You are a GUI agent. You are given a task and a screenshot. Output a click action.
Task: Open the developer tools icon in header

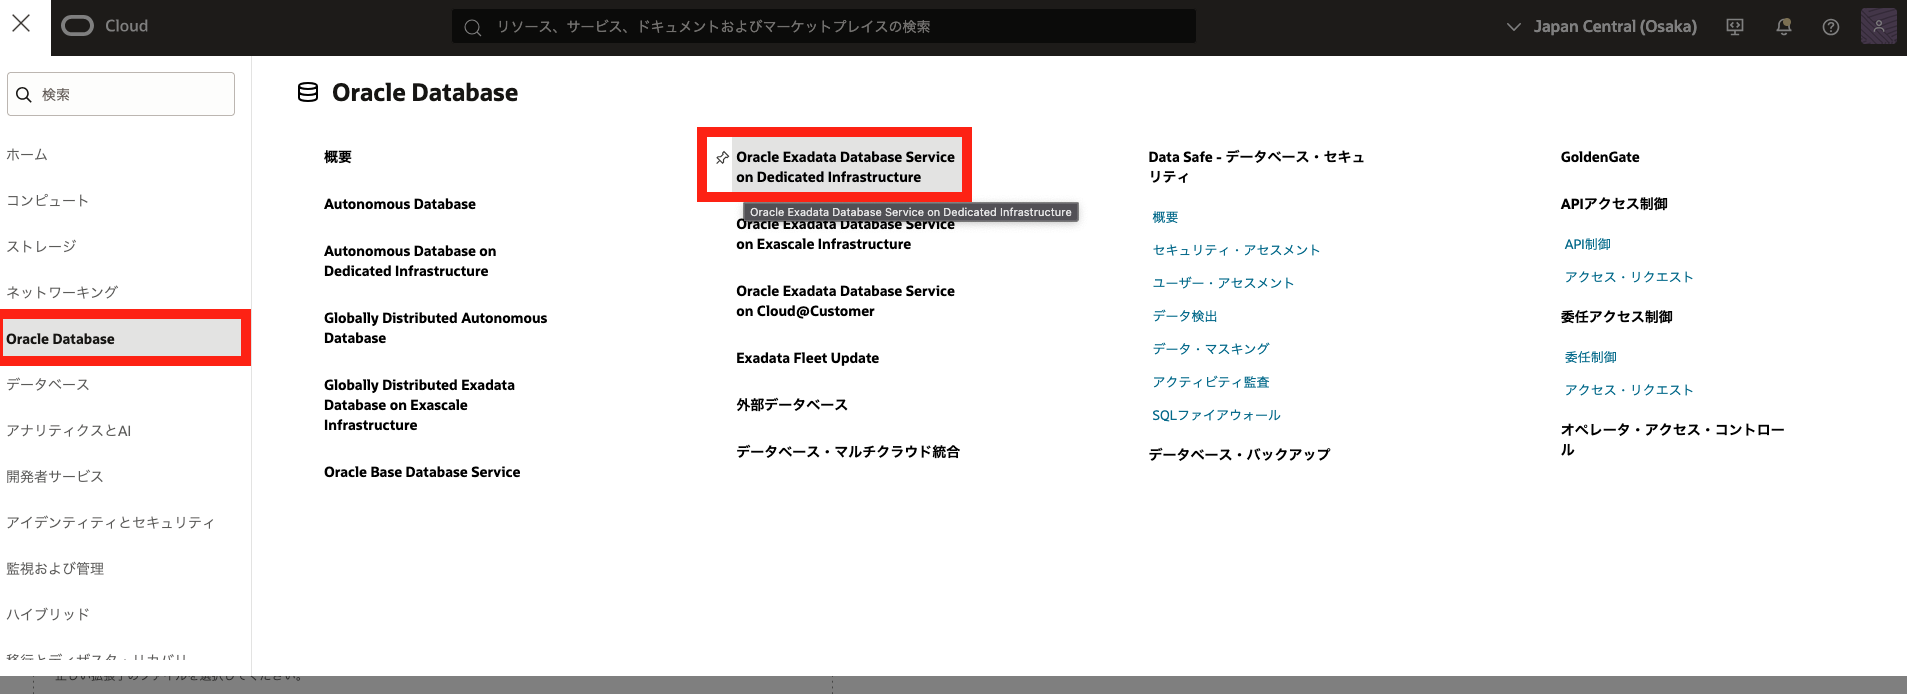[1735, 27]
